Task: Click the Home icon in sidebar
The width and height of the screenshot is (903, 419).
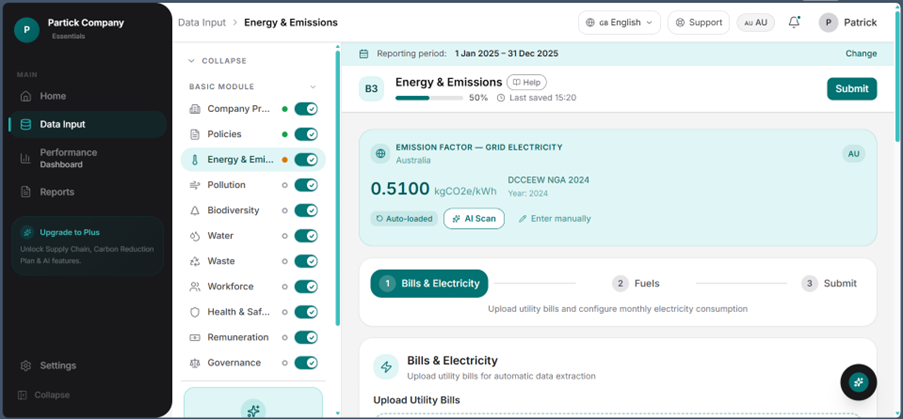Action: pyautogui.click(x=25, y=96)
